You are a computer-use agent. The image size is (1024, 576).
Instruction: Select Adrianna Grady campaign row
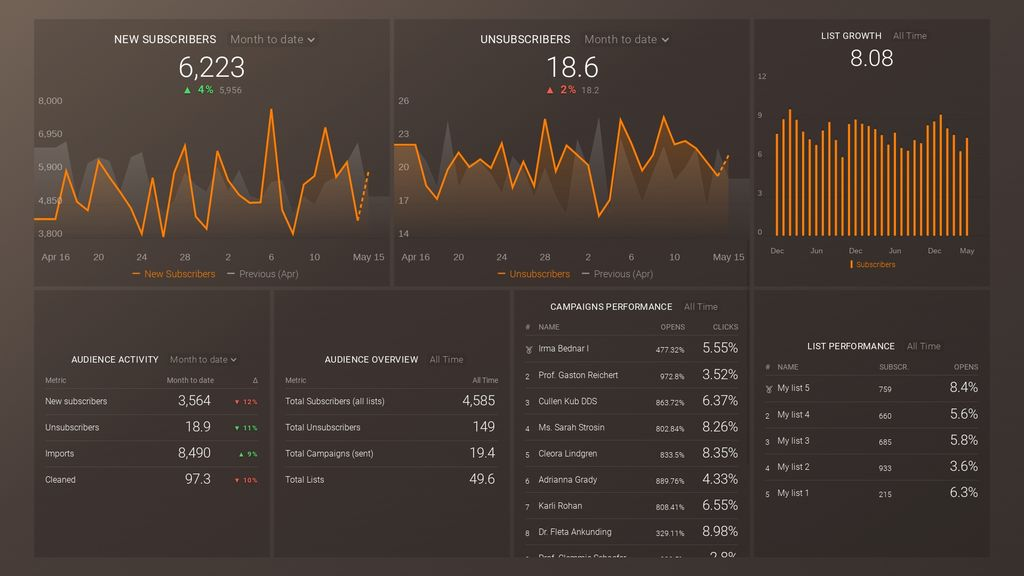pos(632,479)
